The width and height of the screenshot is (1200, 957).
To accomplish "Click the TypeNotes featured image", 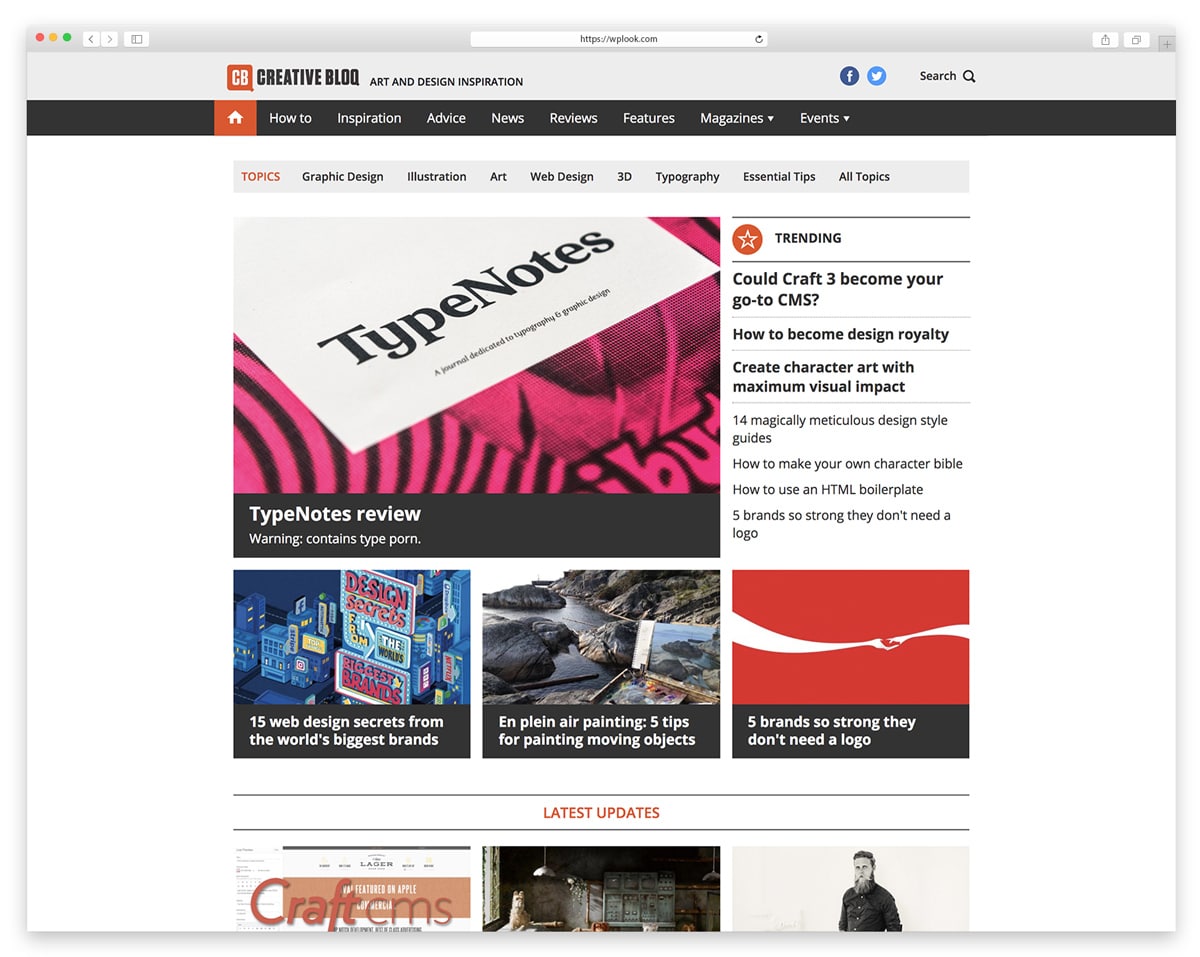I will 476,355.
